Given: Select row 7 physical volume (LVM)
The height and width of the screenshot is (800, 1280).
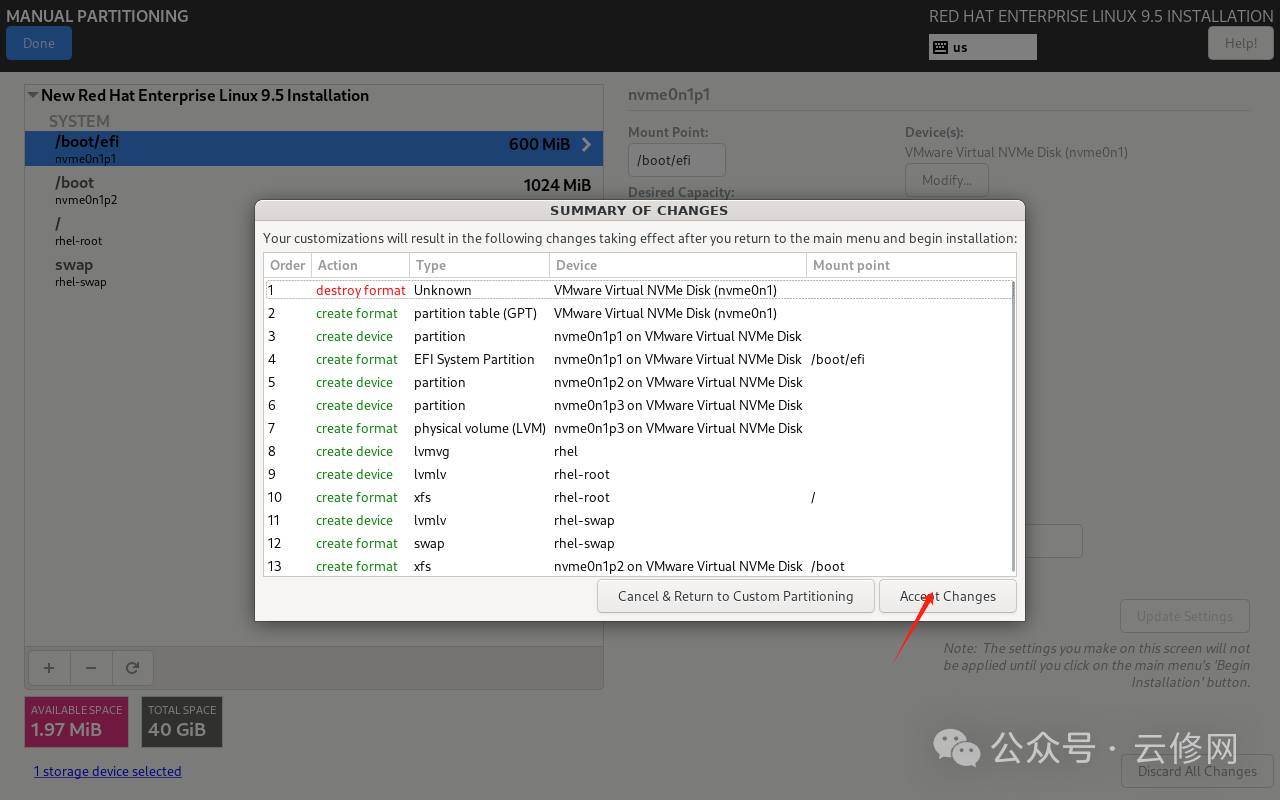Looking at the screenshot, I should pyautogui.click(x=638, y=428).
